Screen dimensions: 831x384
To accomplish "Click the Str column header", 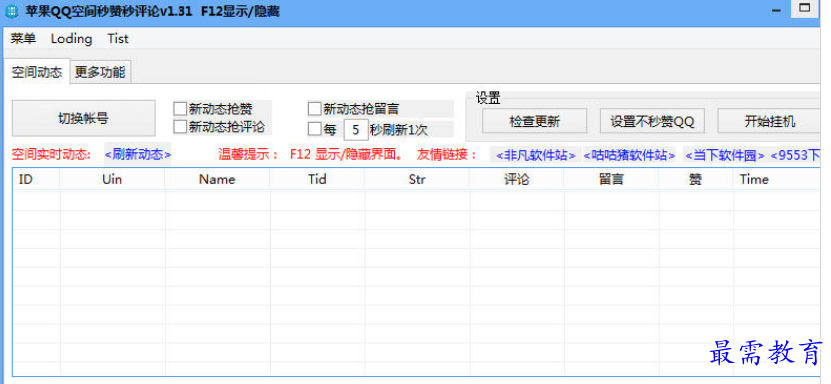I will pos(417,180).
